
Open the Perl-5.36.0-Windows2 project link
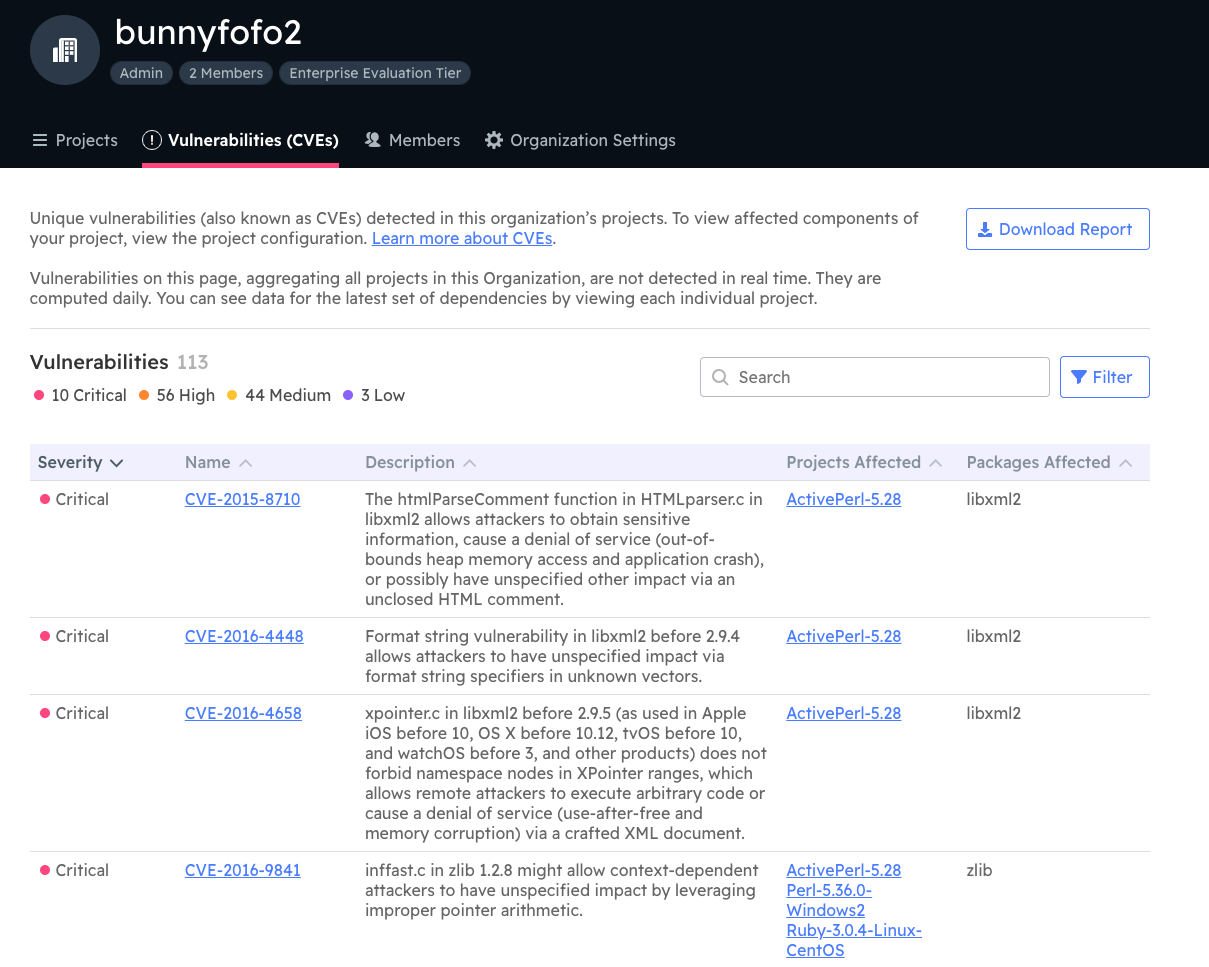pos(829,900)
